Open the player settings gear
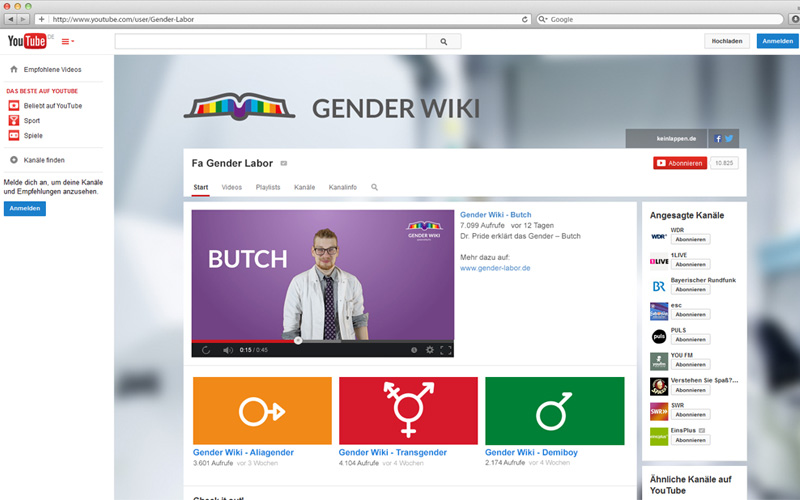This screenshot has width=800, height=500. coord(430,350)
